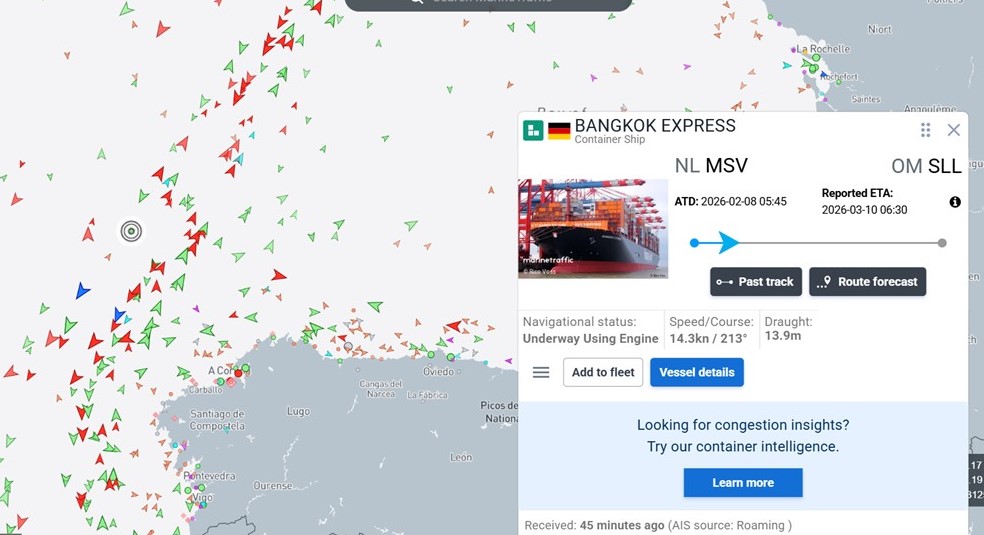Open the BANGKOK EXPRESS ship photo
Screen dimensions: 984x535
click(593, 228)
